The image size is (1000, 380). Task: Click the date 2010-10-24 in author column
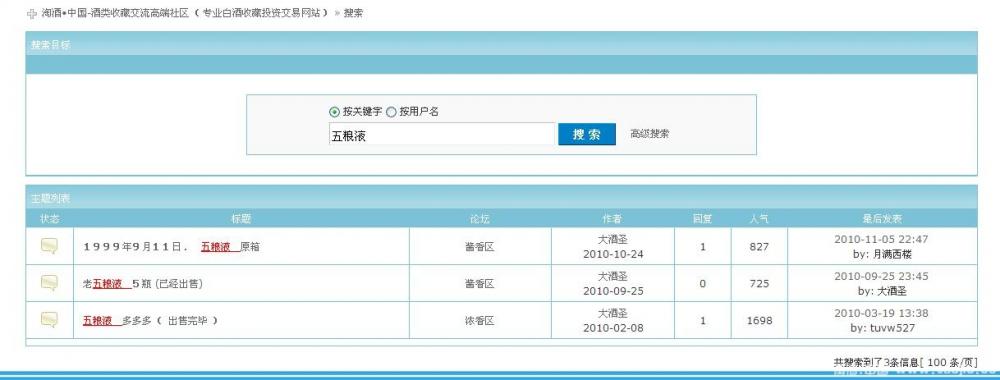coord(613,254)
